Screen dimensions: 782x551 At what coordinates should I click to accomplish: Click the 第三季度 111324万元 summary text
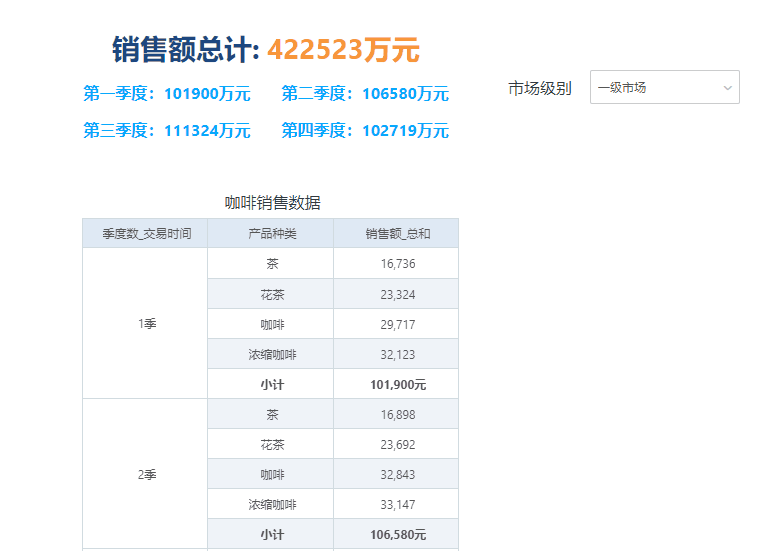[x=166, y=131]
